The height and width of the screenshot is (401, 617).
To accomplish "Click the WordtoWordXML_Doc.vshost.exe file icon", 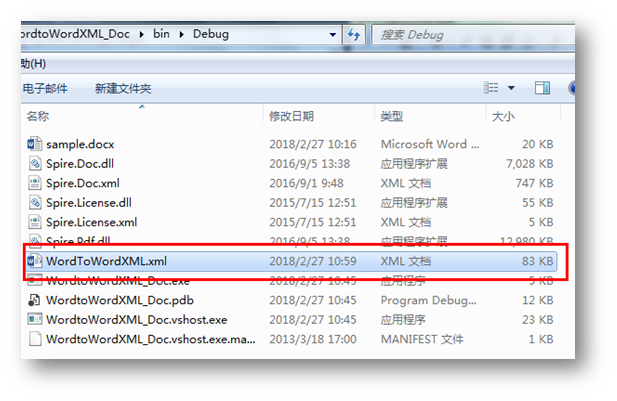I will 35,320.
